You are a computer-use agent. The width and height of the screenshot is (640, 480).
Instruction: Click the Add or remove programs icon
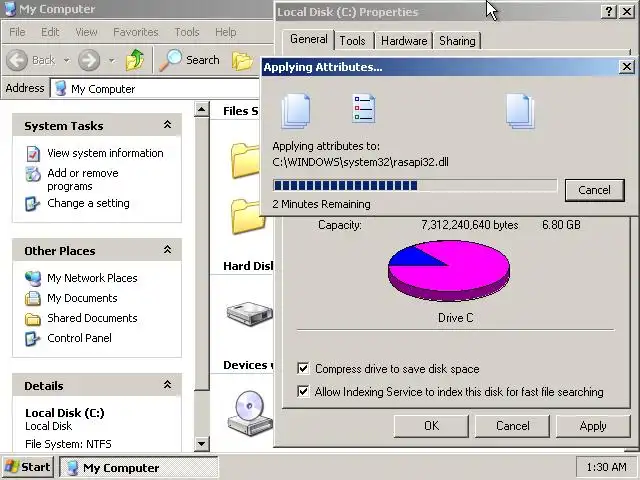33,174
